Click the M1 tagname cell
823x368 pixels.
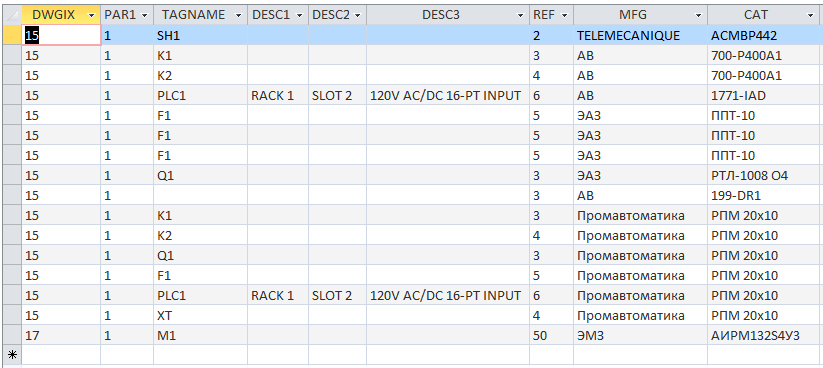coord(201,335)
